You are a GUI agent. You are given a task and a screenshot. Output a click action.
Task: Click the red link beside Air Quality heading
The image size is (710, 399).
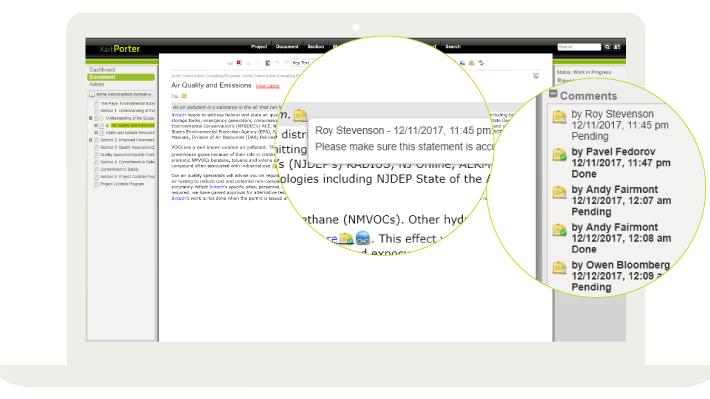click(x=267, y=86)
